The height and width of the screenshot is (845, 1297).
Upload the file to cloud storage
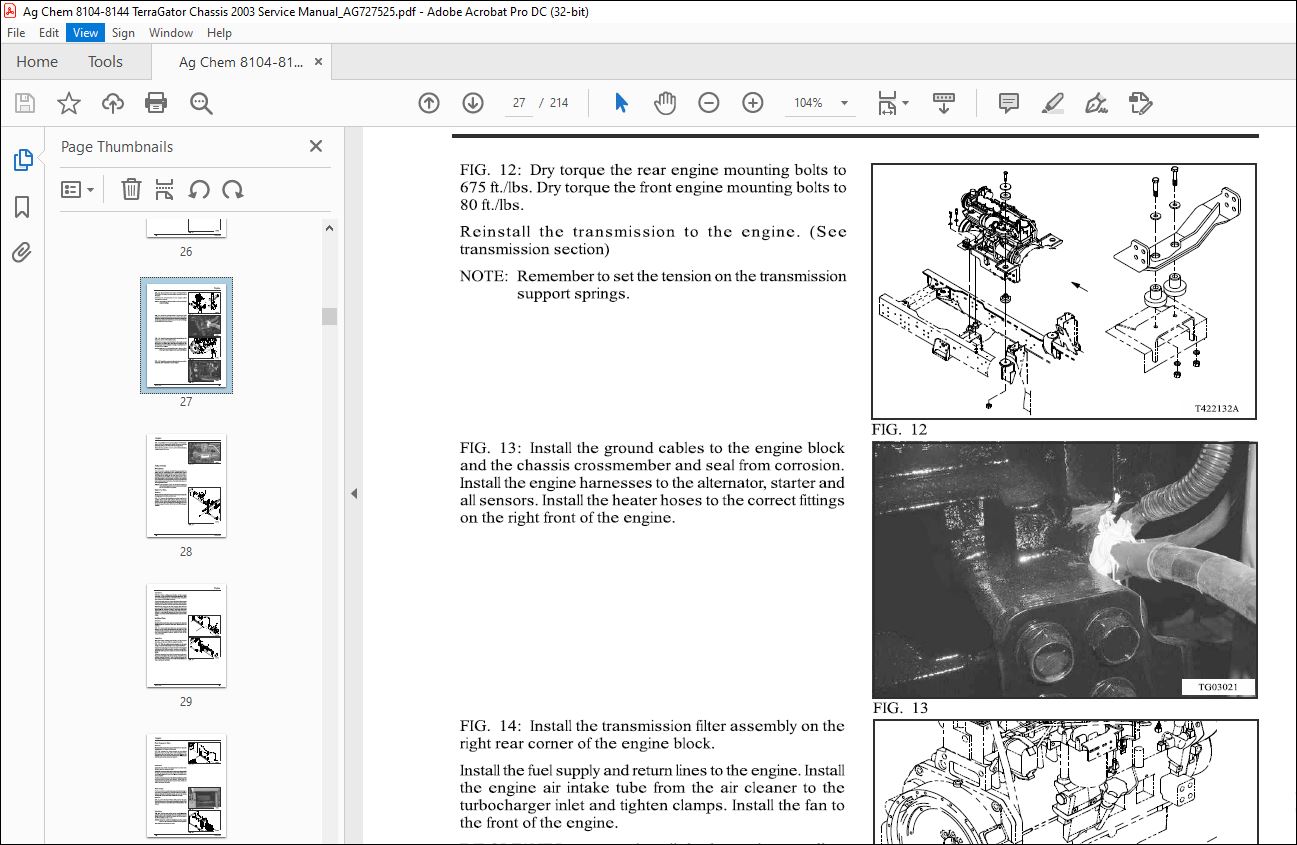tap(113, 103)
